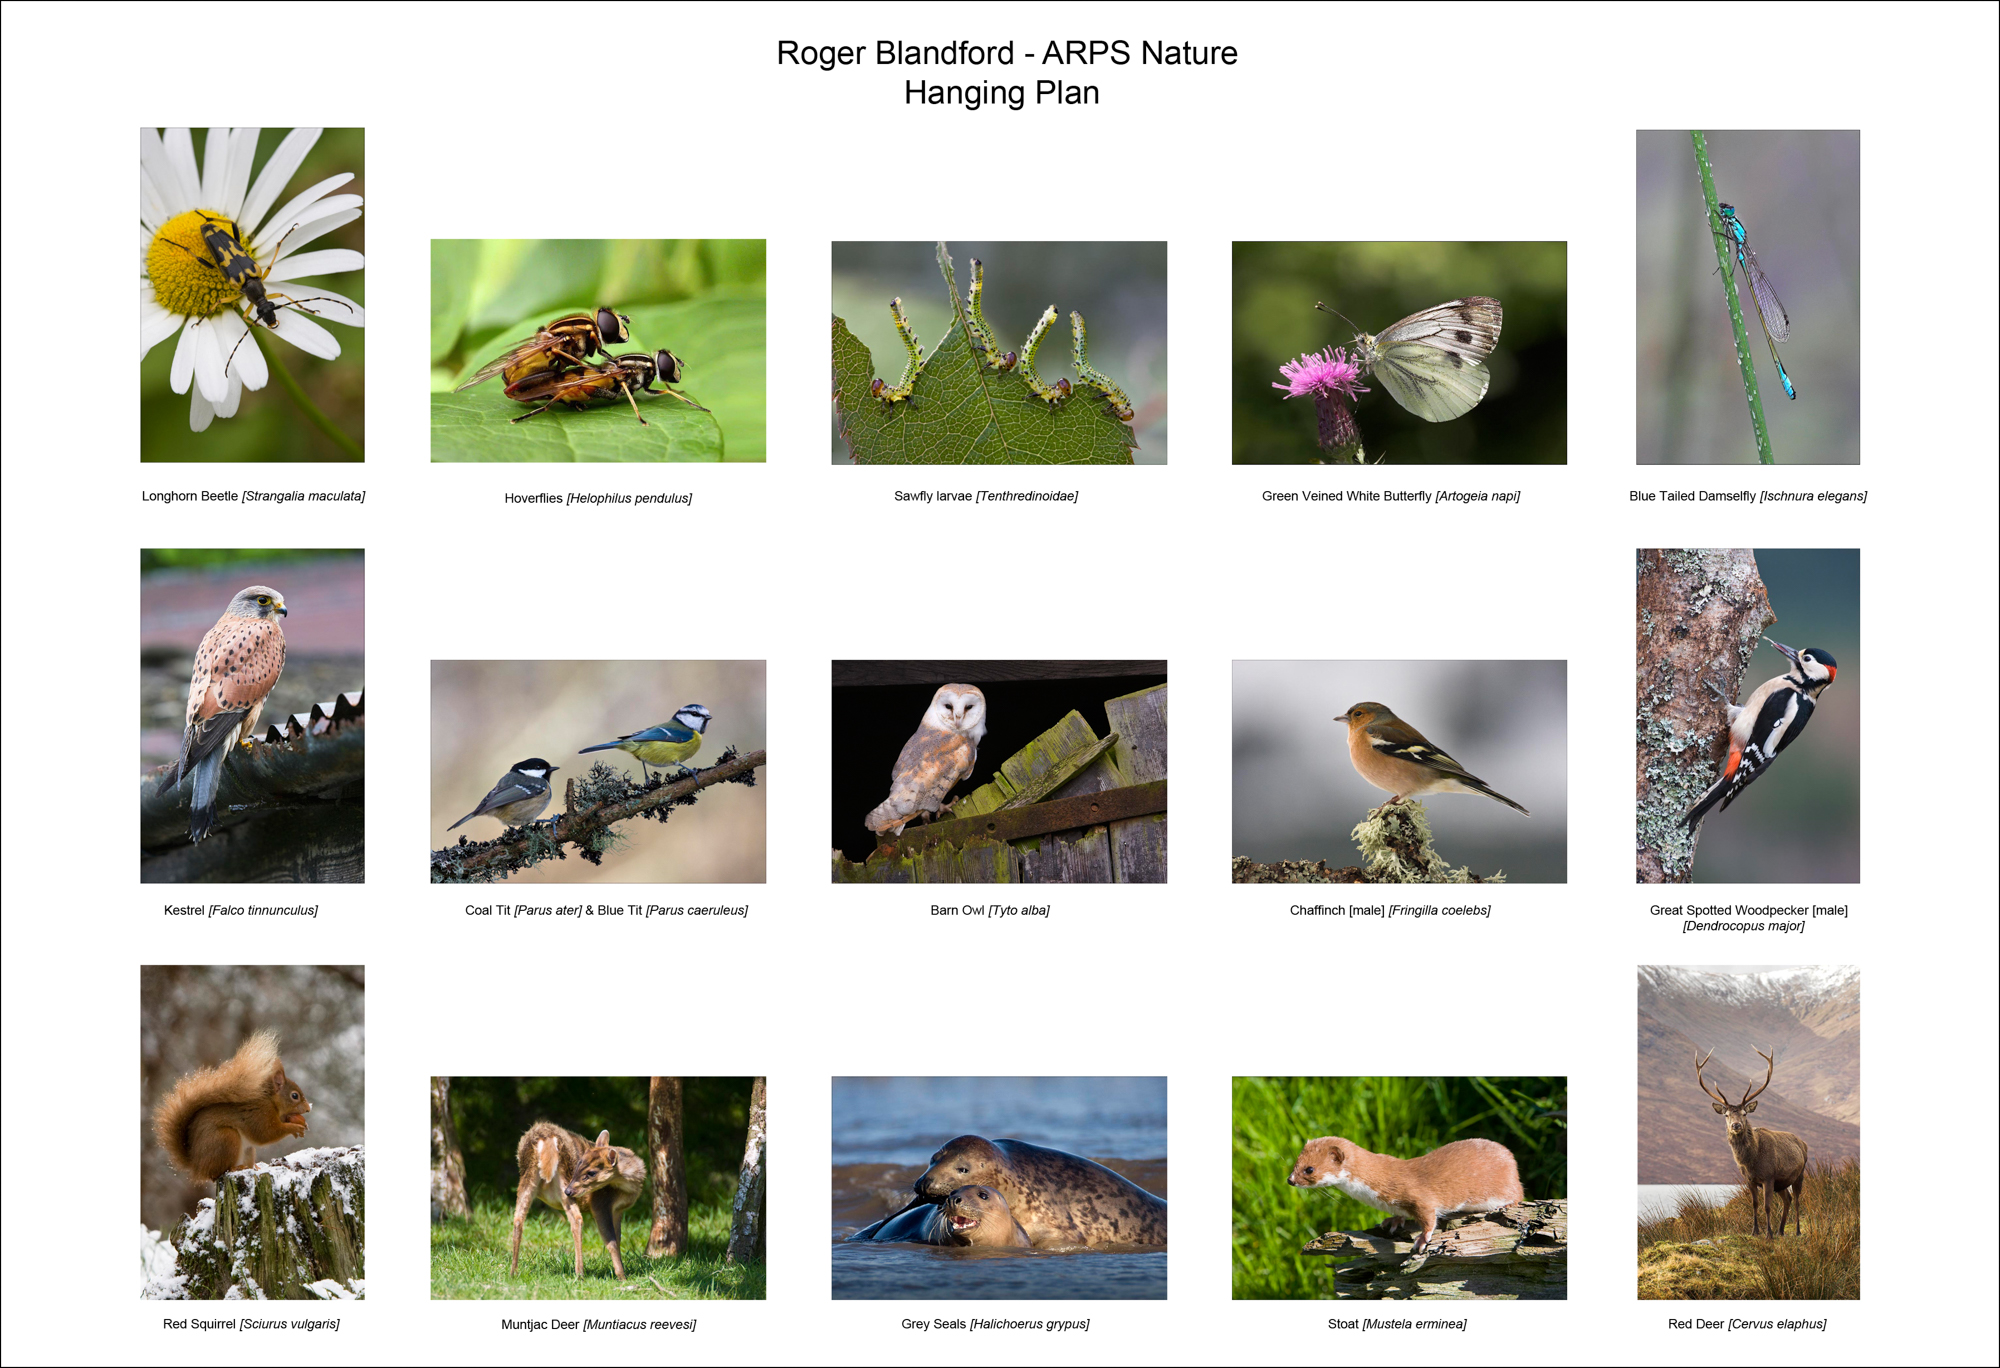Select the Stoat photograph
This screenshot has height=1368, width=2000.
pyautogui.click(x=1399, y=1188)
